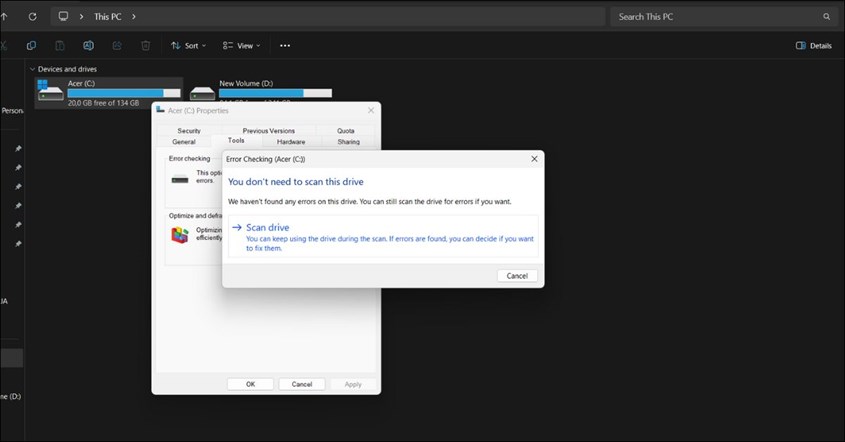Click the up-arrow navigation icon
Image resolution: width=845 pixels, height=442 pixels.
pyautogui.click(x=4, y=17)
